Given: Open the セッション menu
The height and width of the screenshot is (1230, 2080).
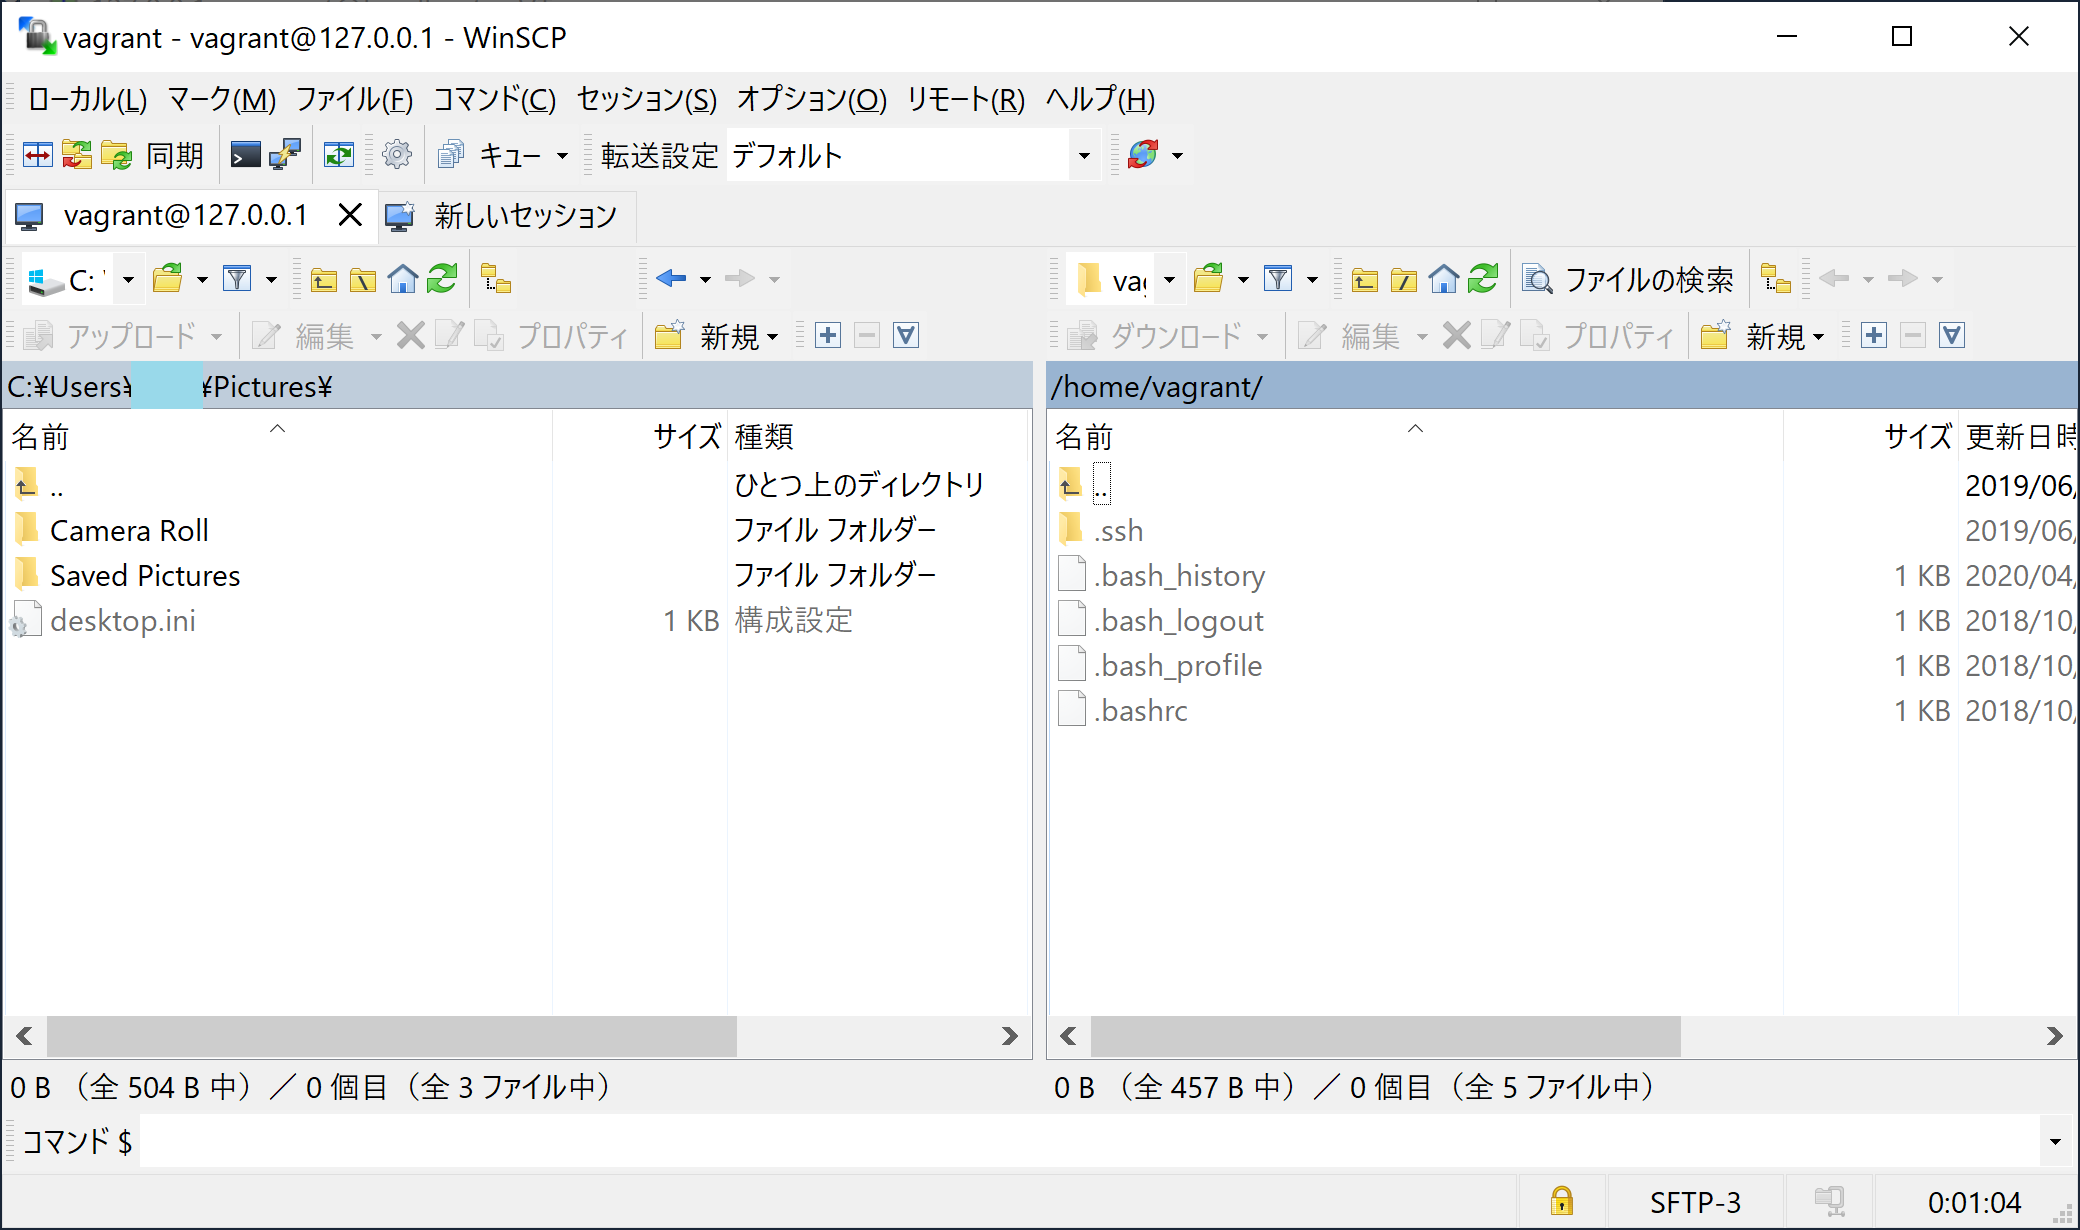Looking at the screenshot, I should (645, 99).
